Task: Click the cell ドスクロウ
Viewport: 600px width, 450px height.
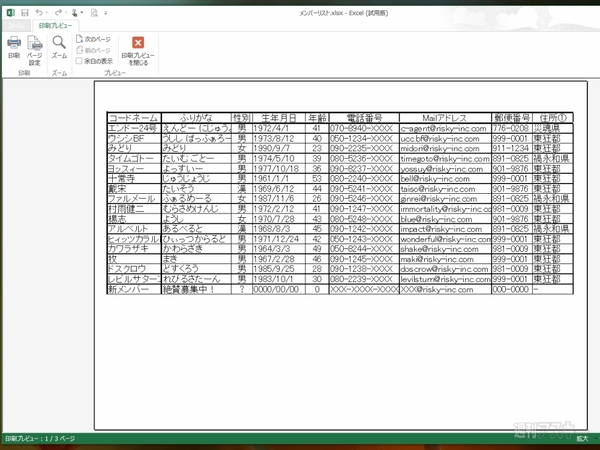Action: coord(134,269)
